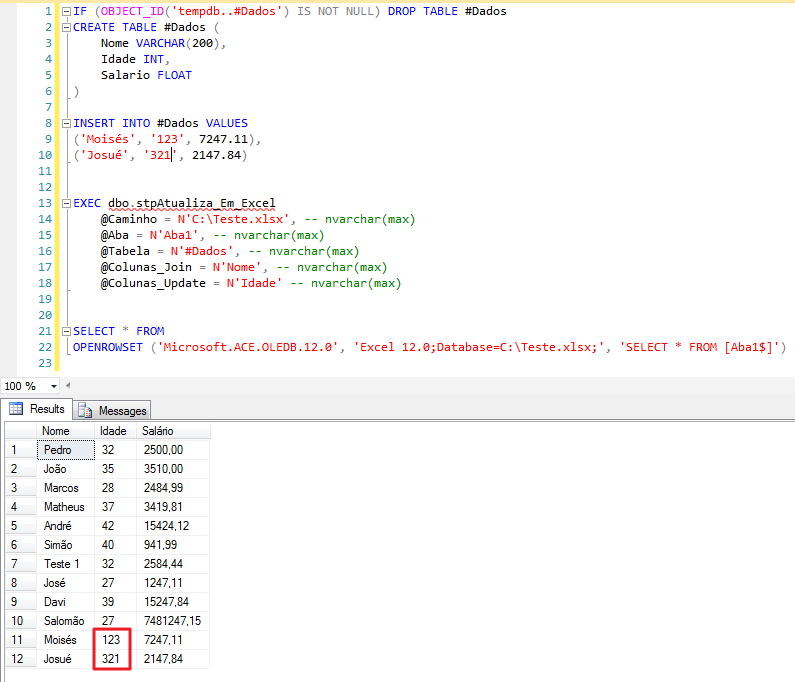Click the OPENROWSET keyword on line 22
This screenshot has height=682, width=795.
coord(108,347)
